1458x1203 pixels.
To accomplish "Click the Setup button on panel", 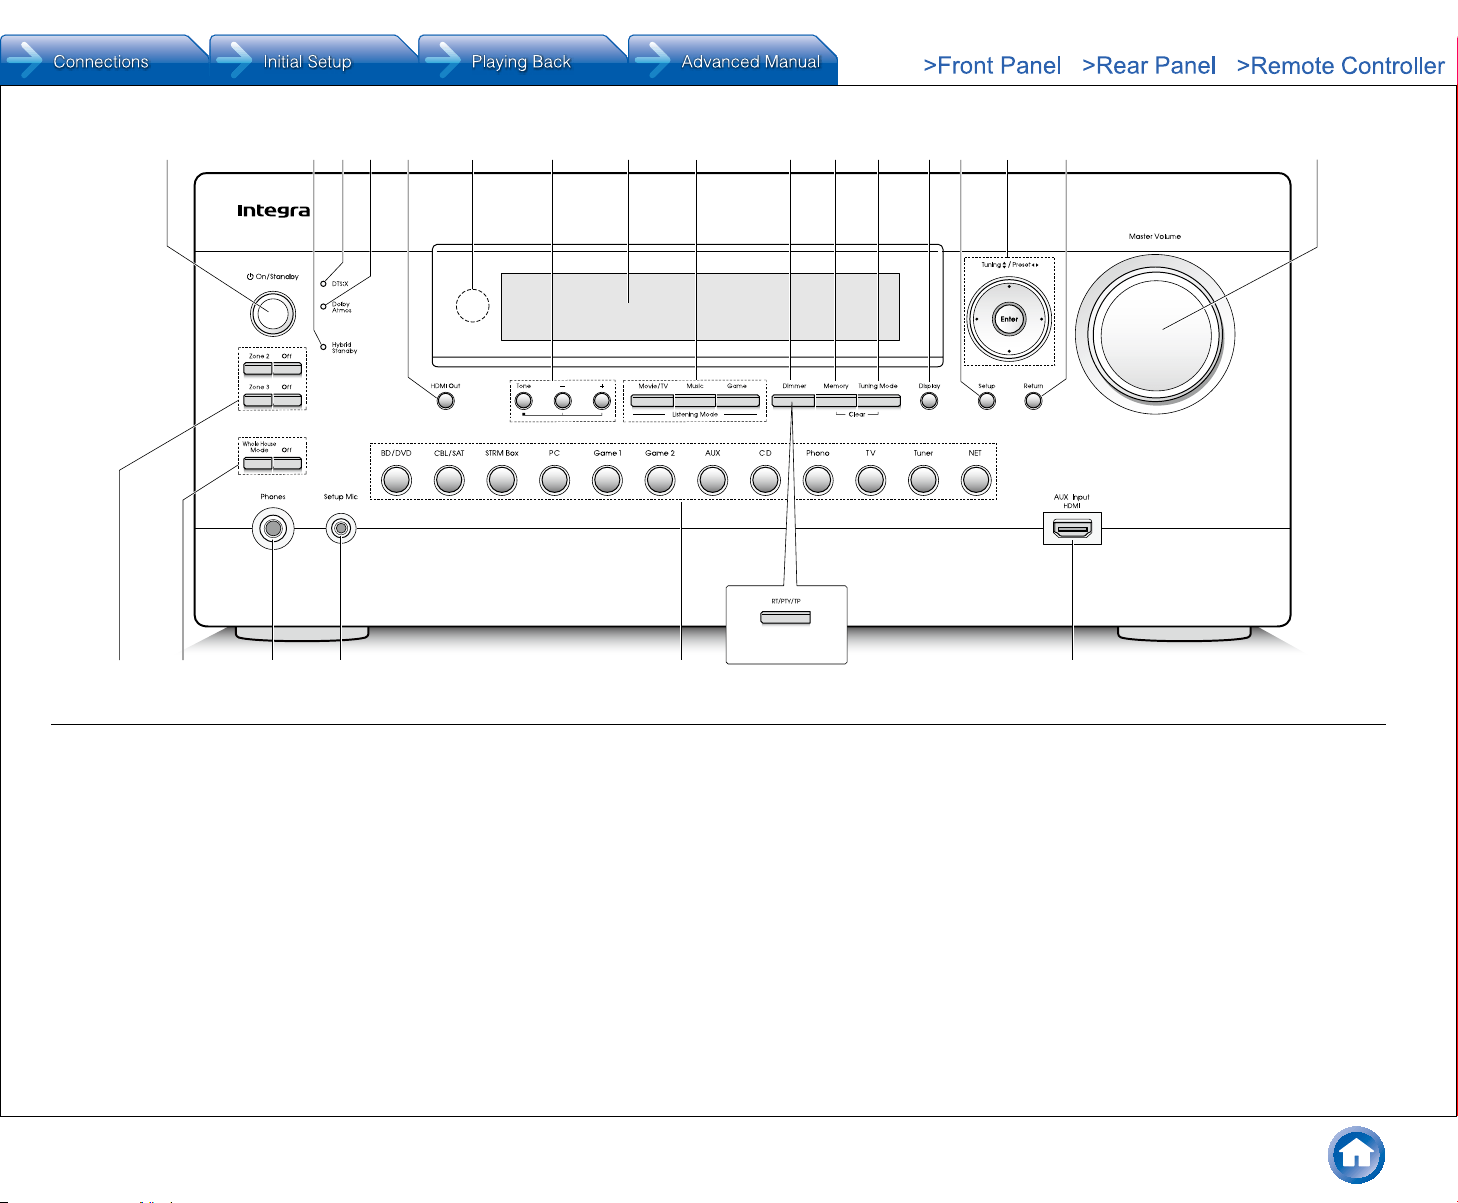I will 986,401.
